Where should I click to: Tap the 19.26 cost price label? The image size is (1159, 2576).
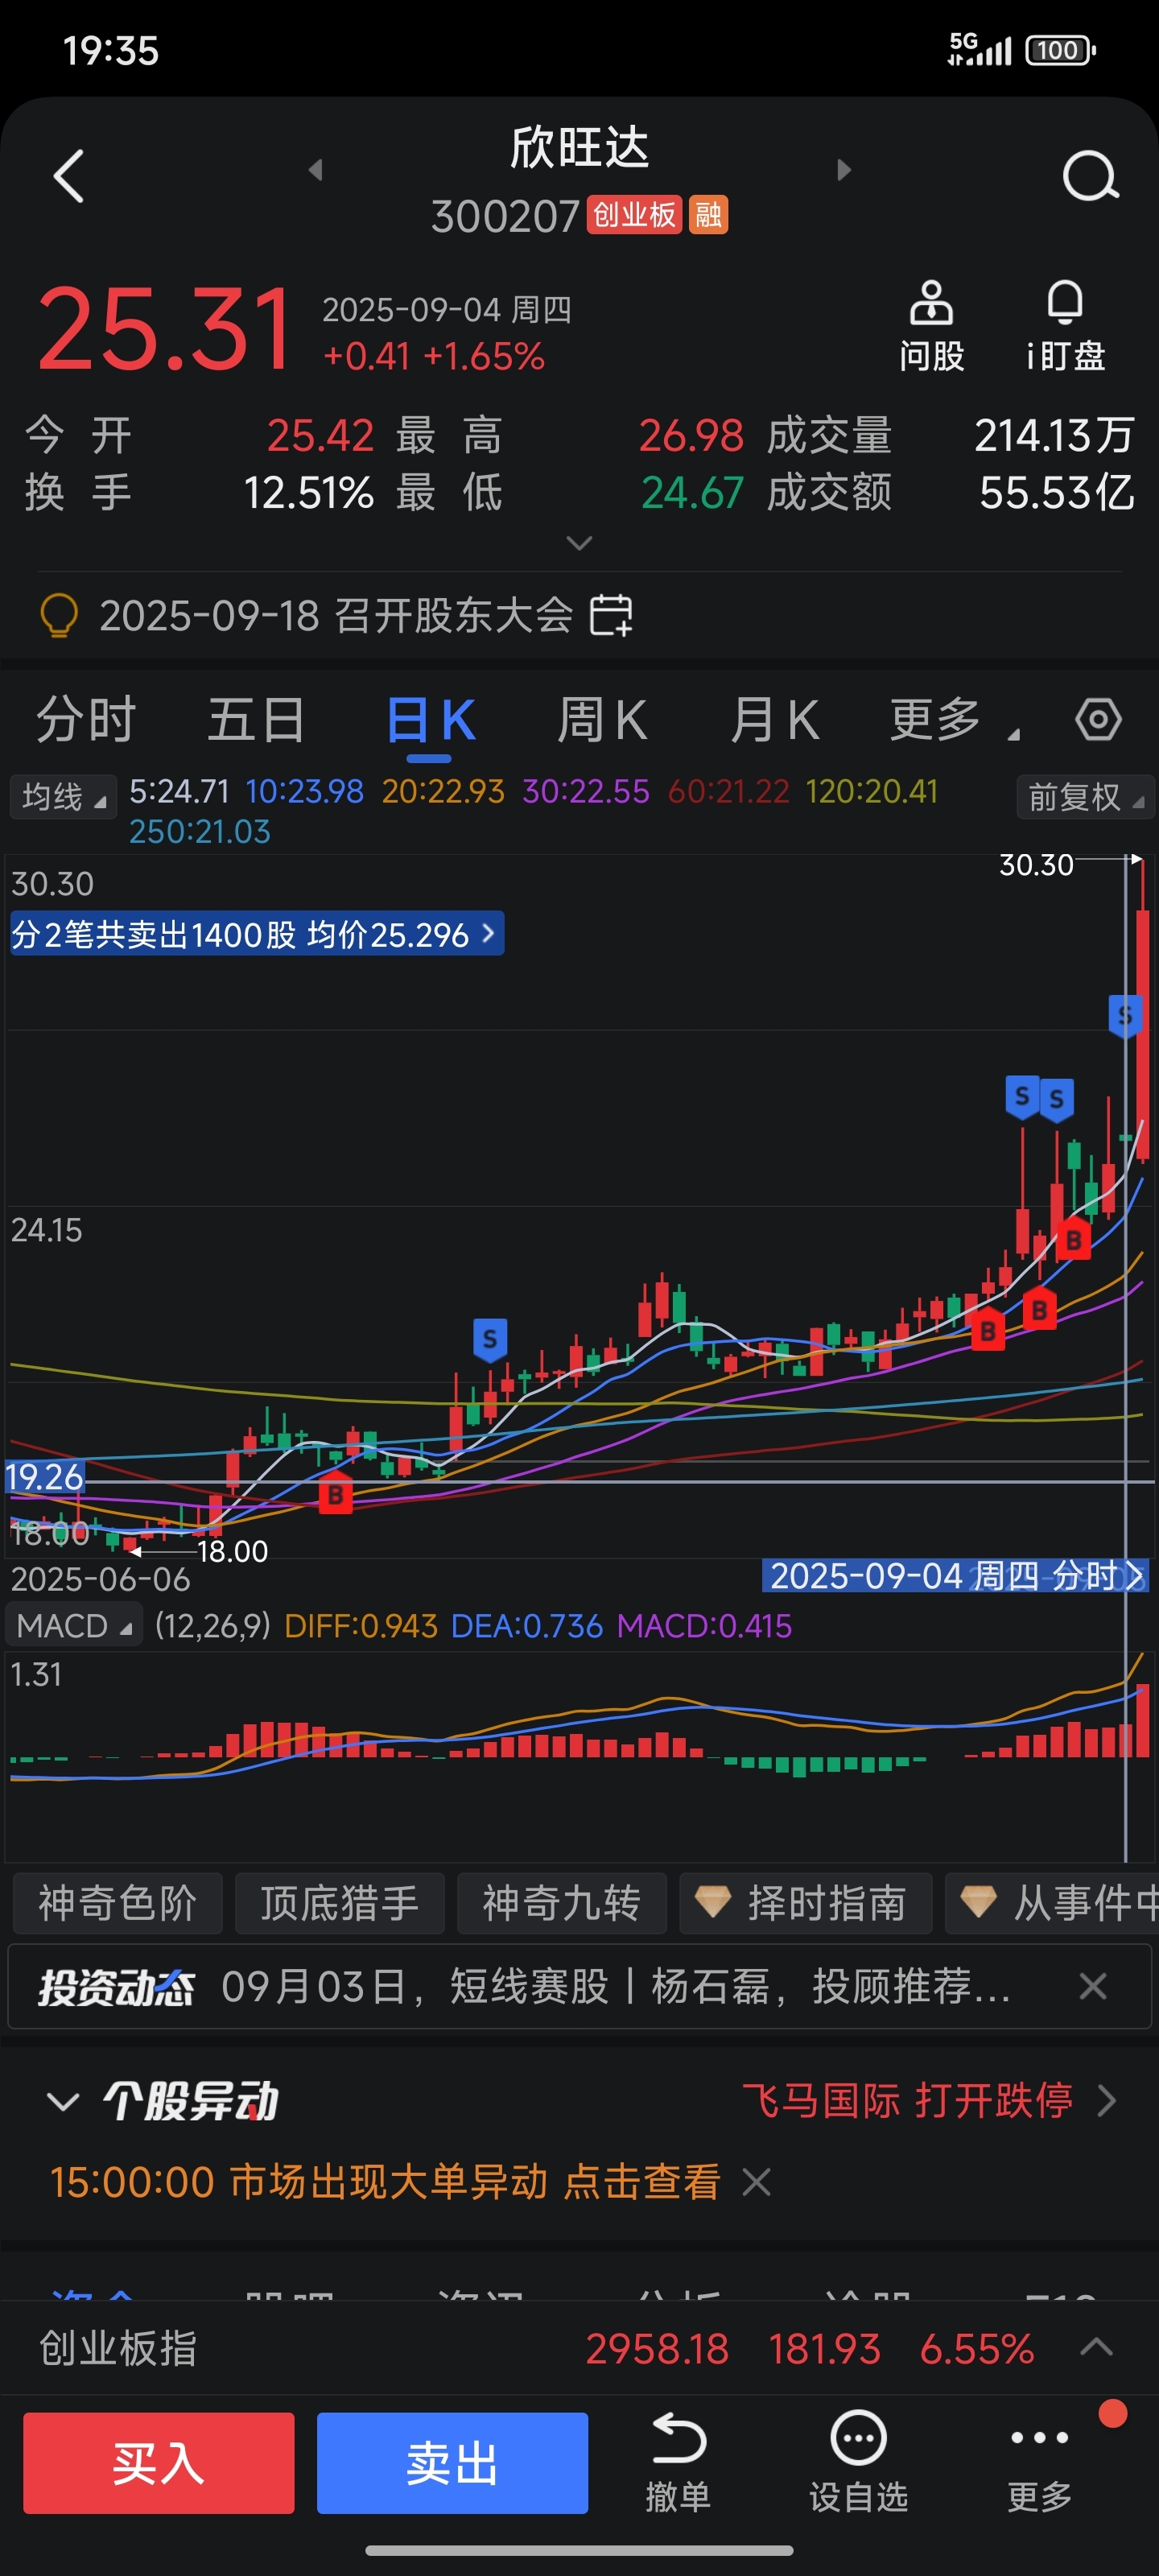click(x=45, y=1476)
